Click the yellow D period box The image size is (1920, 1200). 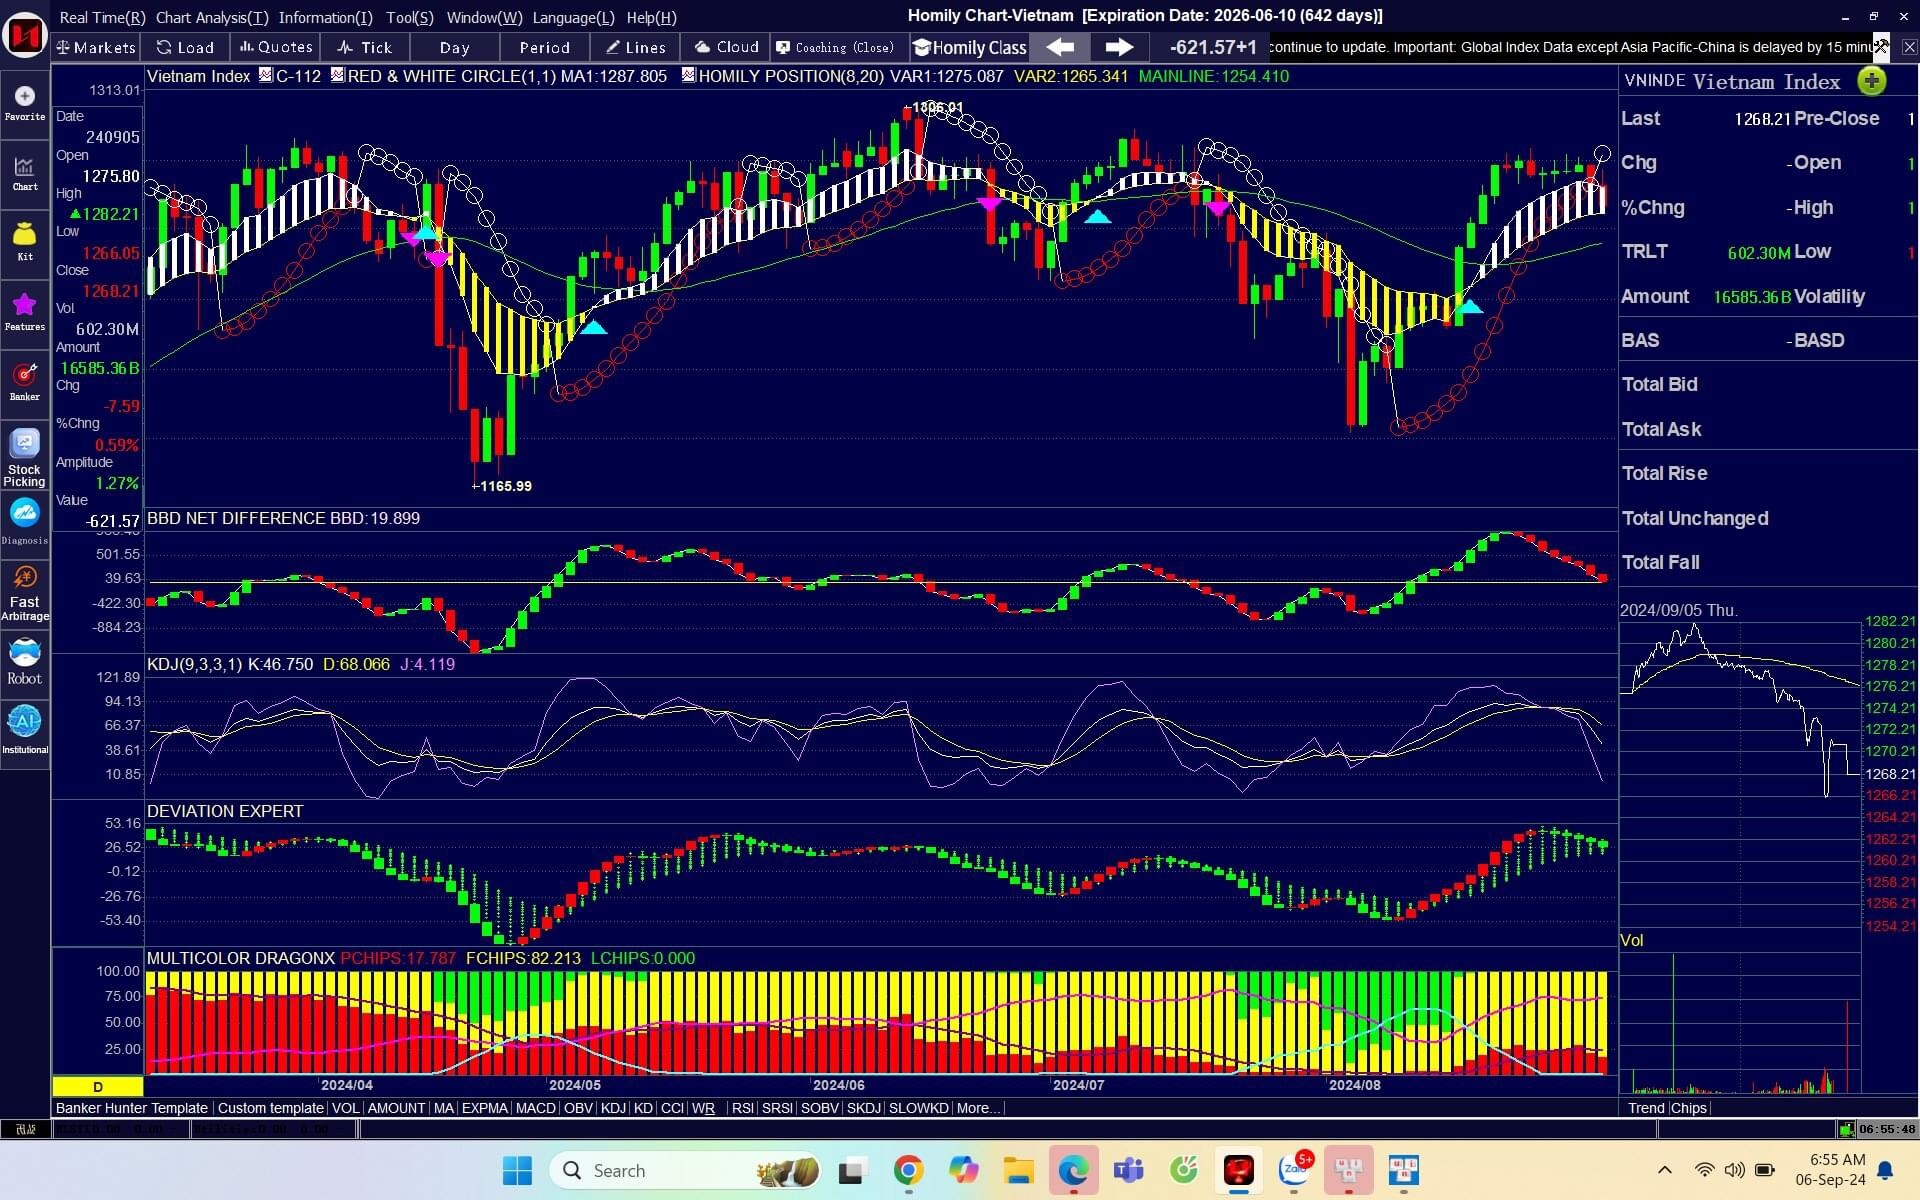pos(98,1086)
